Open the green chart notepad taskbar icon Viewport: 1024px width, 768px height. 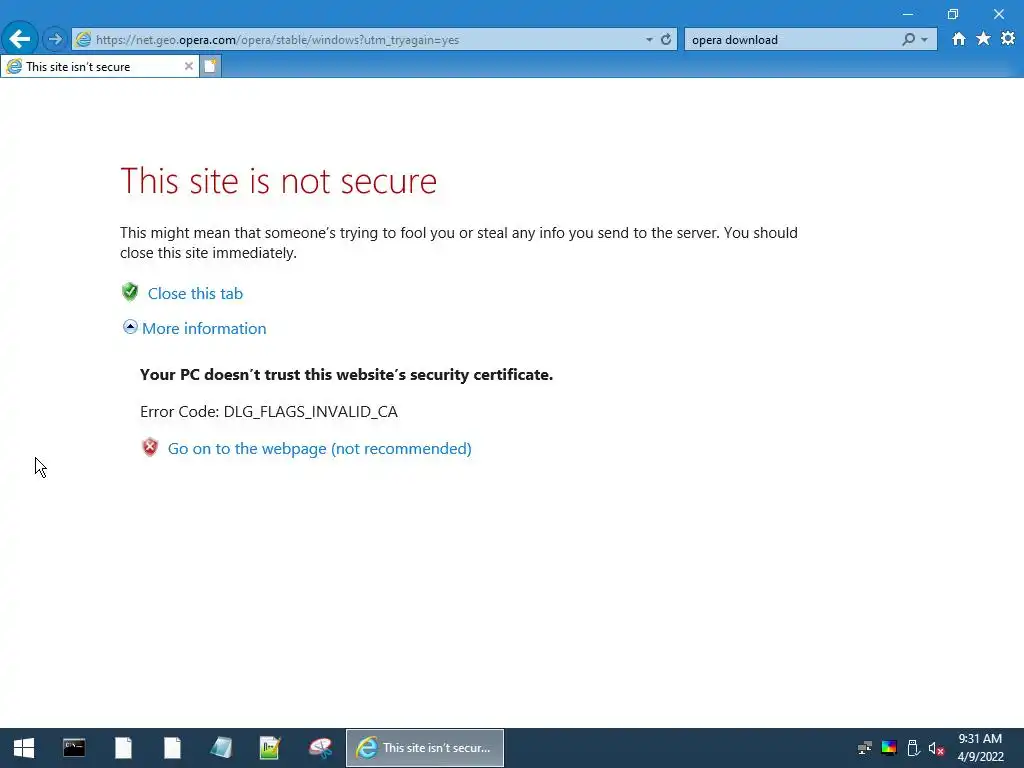coord(270,748)
